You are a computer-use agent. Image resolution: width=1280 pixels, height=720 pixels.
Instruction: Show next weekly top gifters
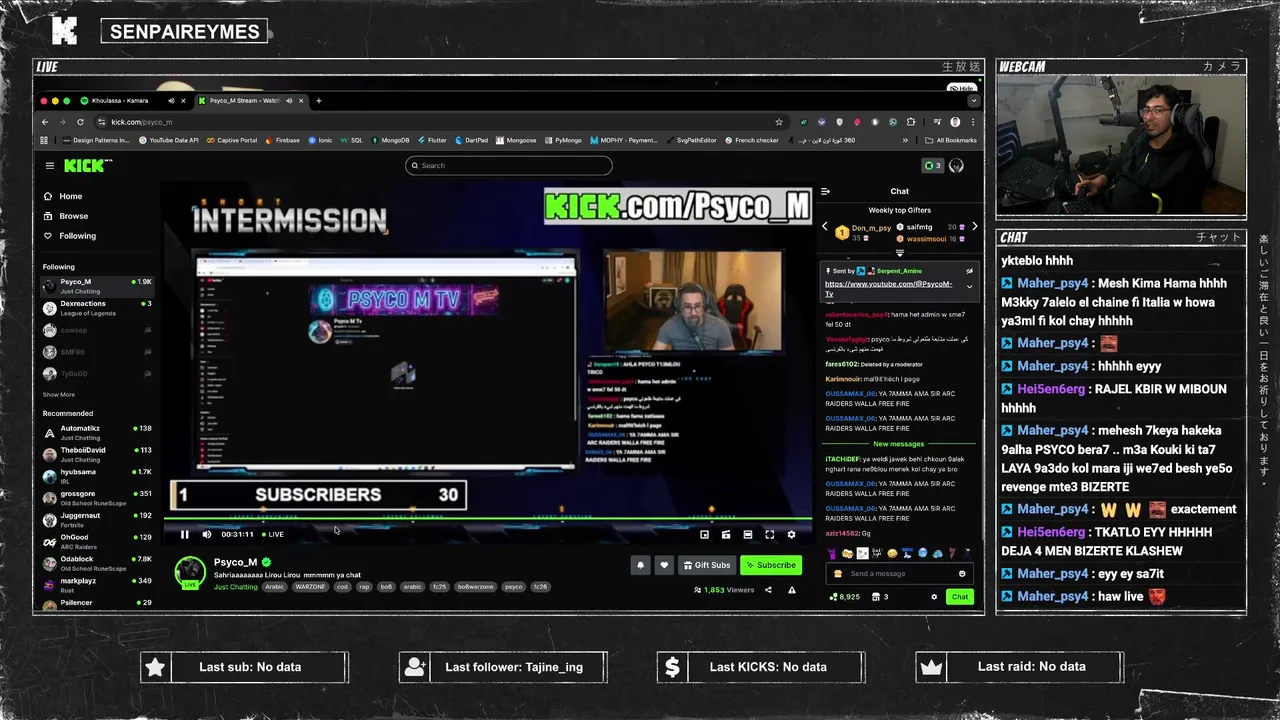tap(975, 227)
